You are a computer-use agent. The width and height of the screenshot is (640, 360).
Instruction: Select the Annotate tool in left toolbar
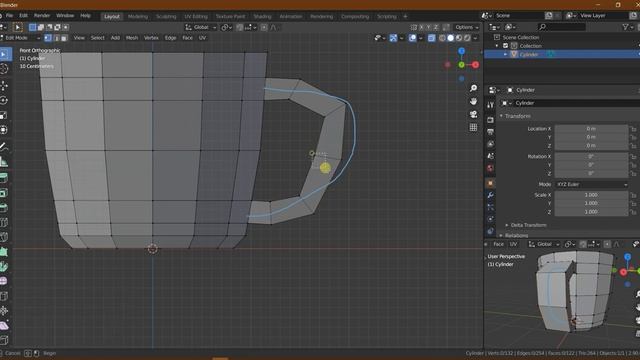[x=4, y=146]
